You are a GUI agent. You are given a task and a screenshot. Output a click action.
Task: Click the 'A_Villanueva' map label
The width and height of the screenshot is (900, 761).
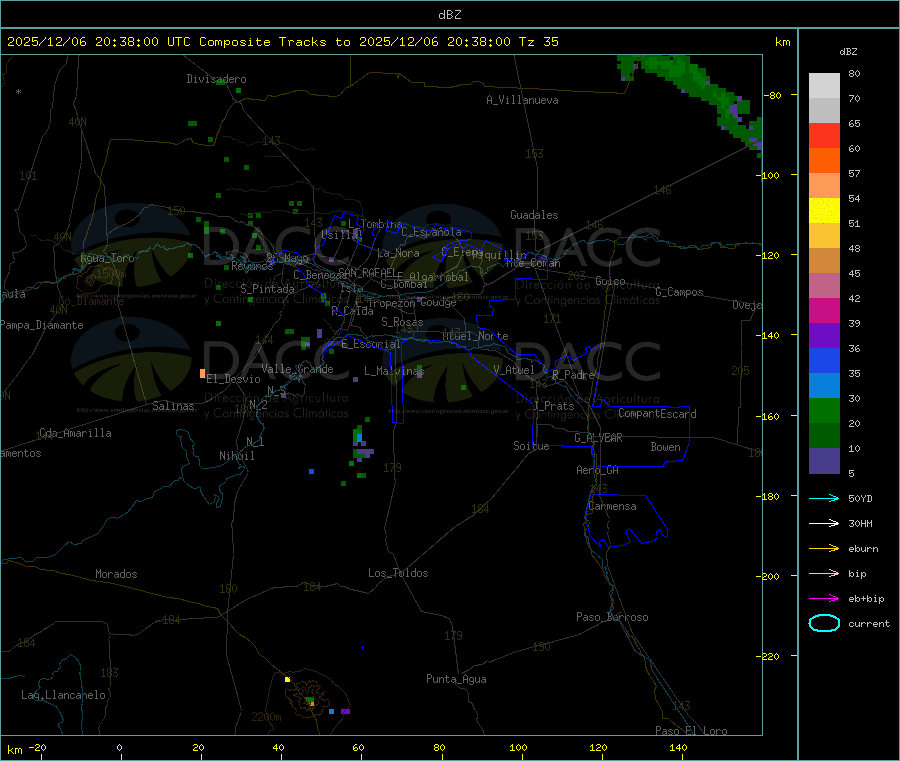[x=522, y=100]
